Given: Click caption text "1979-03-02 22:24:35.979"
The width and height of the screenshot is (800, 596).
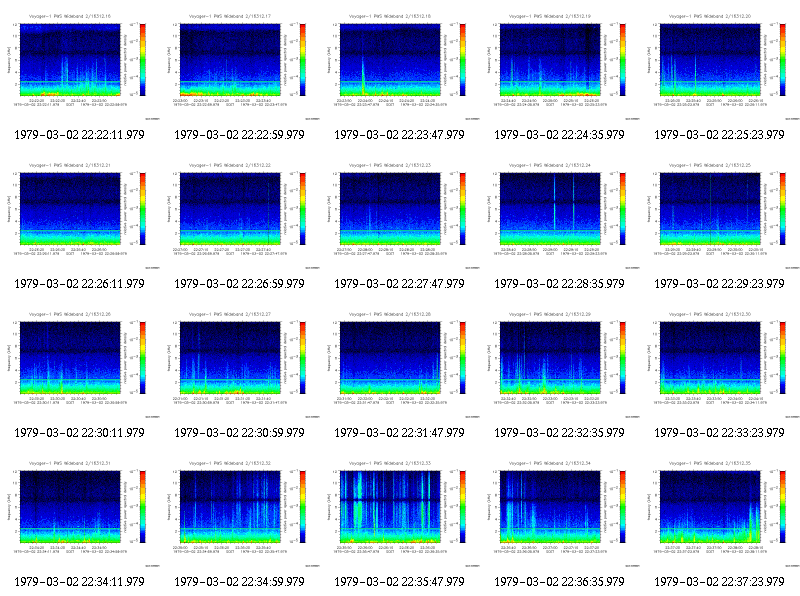Looking at the screenshot, I should 560,135.
